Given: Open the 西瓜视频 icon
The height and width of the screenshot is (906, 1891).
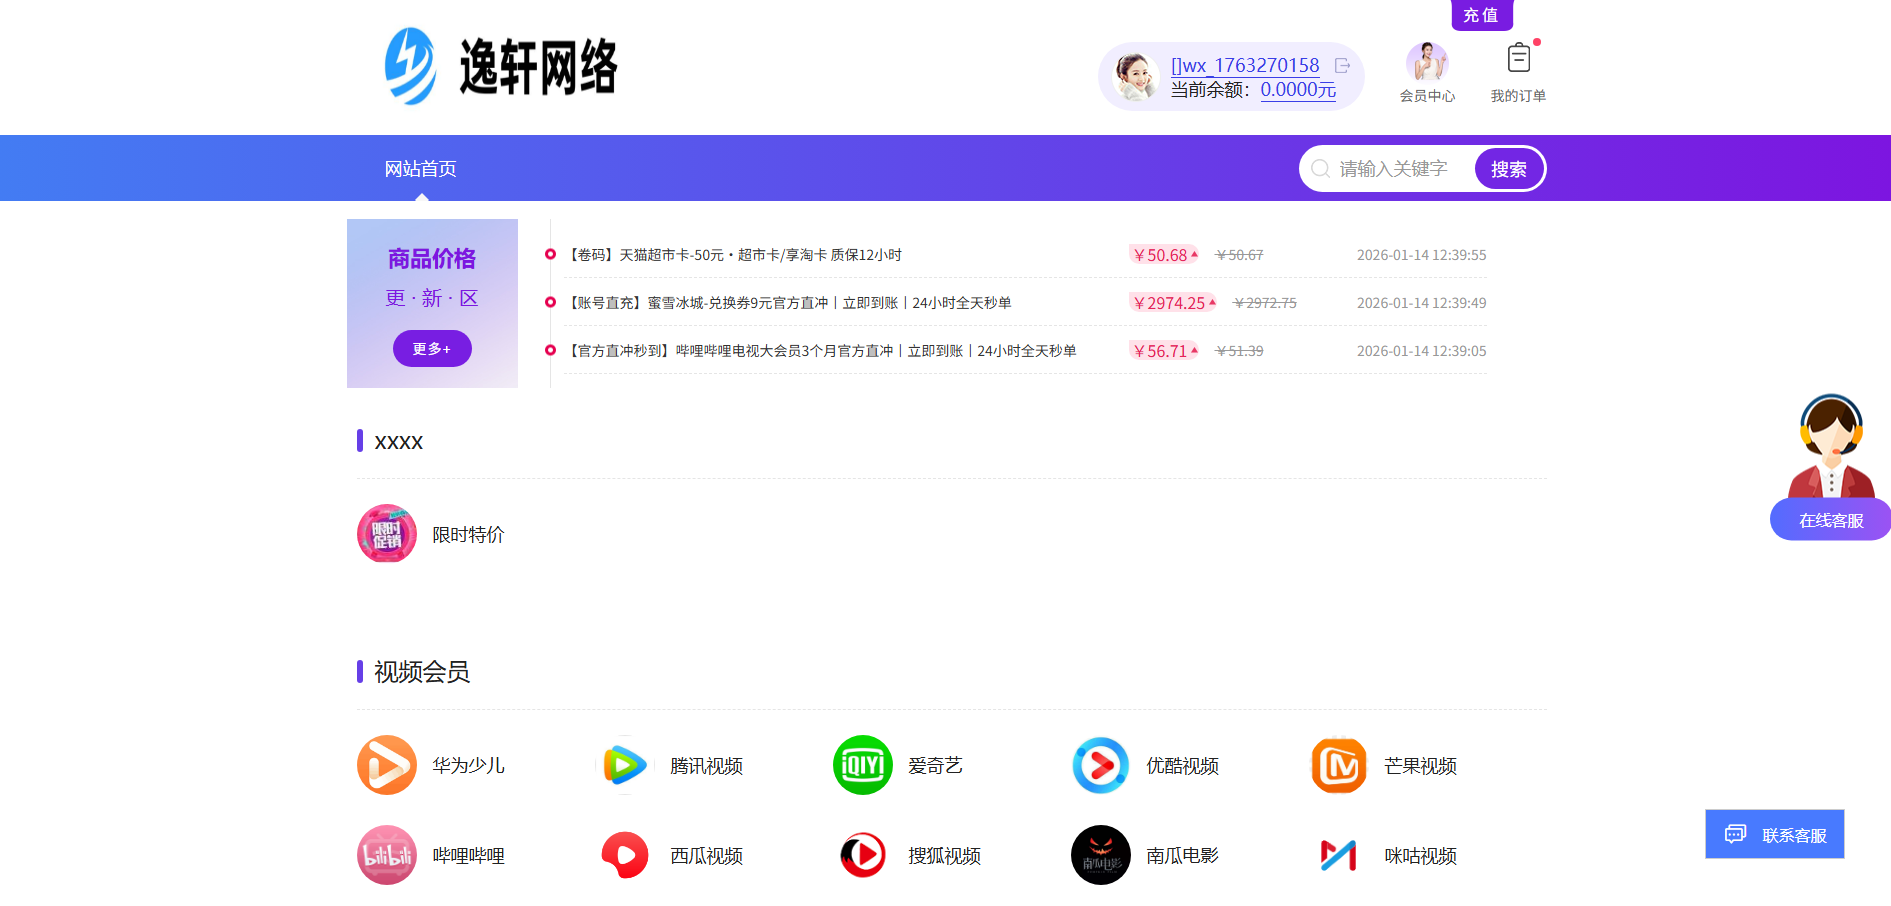Looking at the screenshot, I should tap(624, 855).
